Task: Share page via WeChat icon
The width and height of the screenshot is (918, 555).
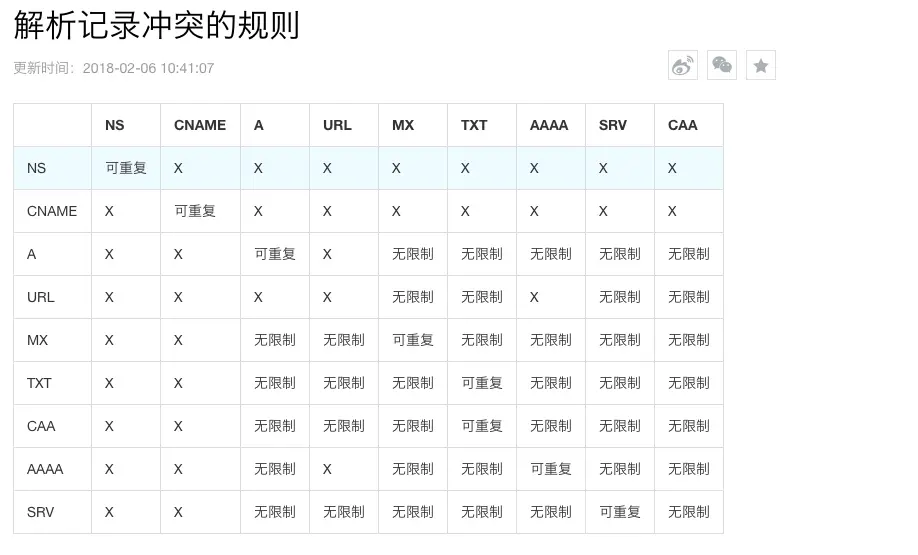Action: pyautogui.click(x=722, y=65)
